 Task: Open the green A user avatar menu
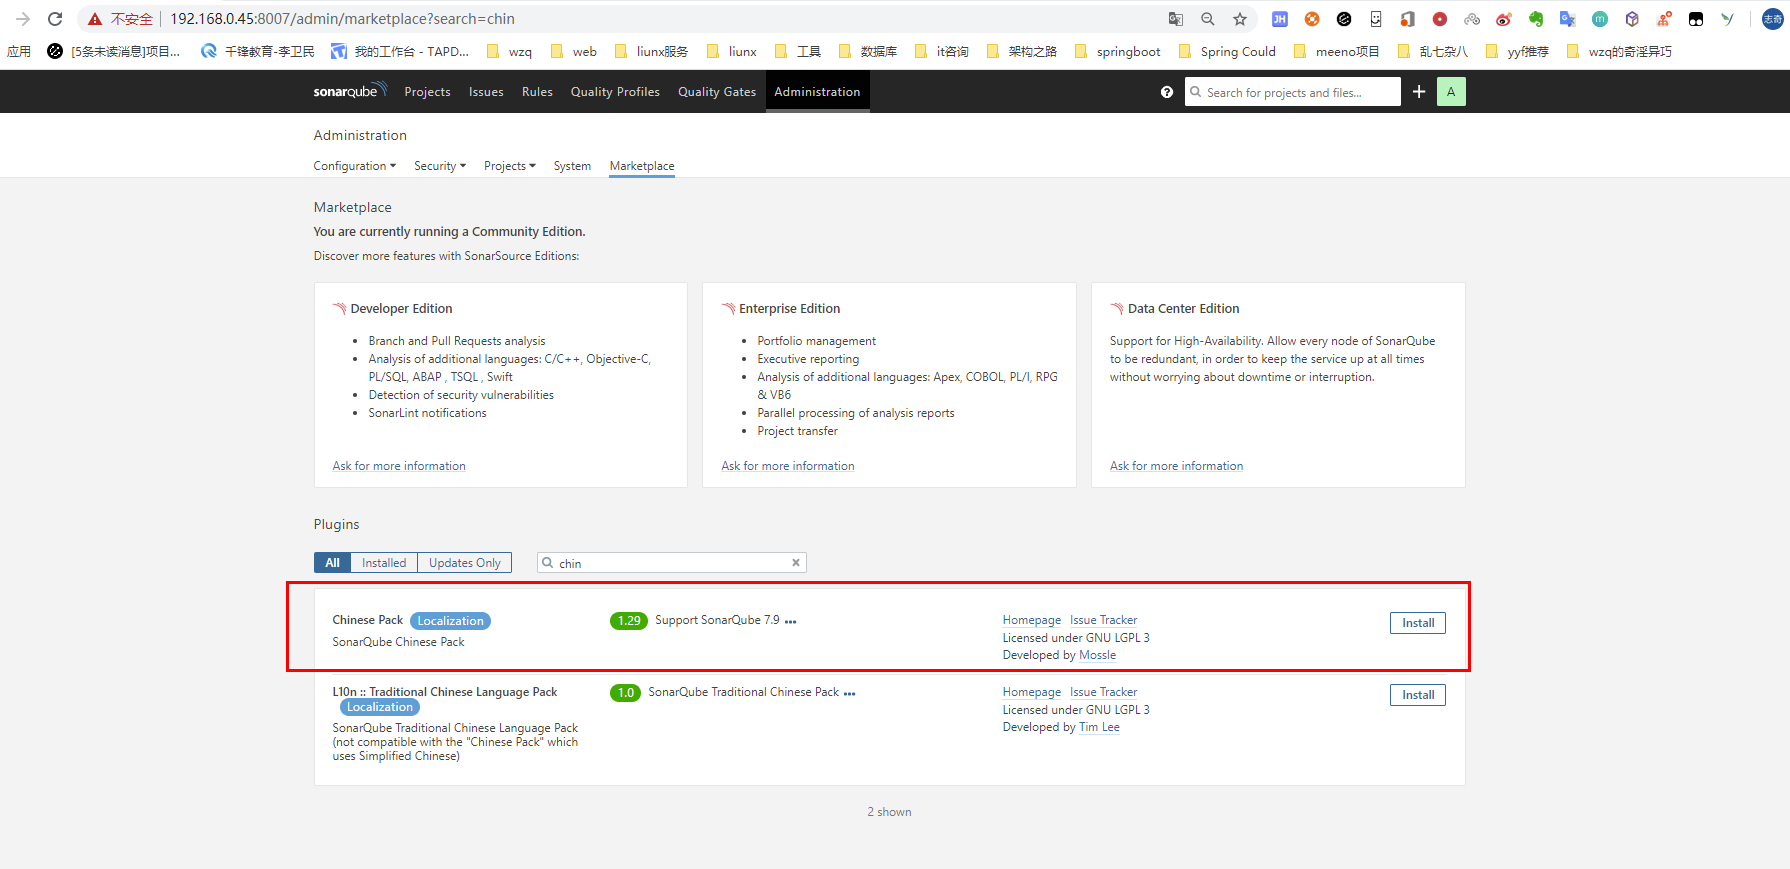1451,92
